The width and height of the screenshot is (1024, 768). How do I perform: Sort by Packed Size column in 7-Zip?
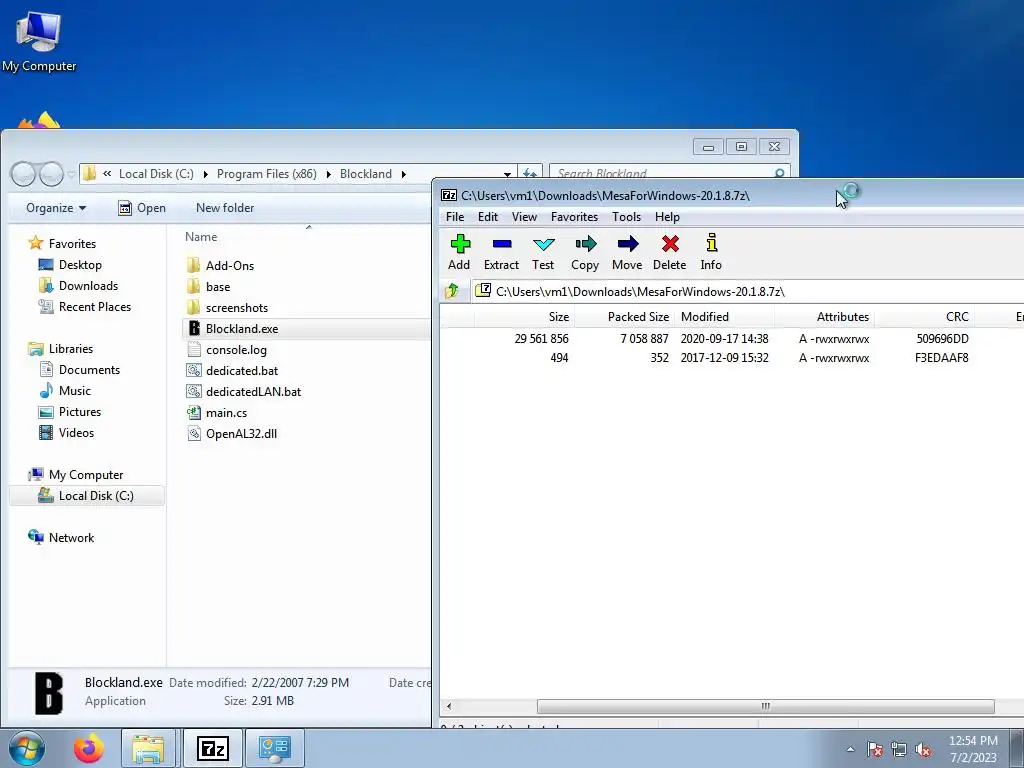coord(624,317)
